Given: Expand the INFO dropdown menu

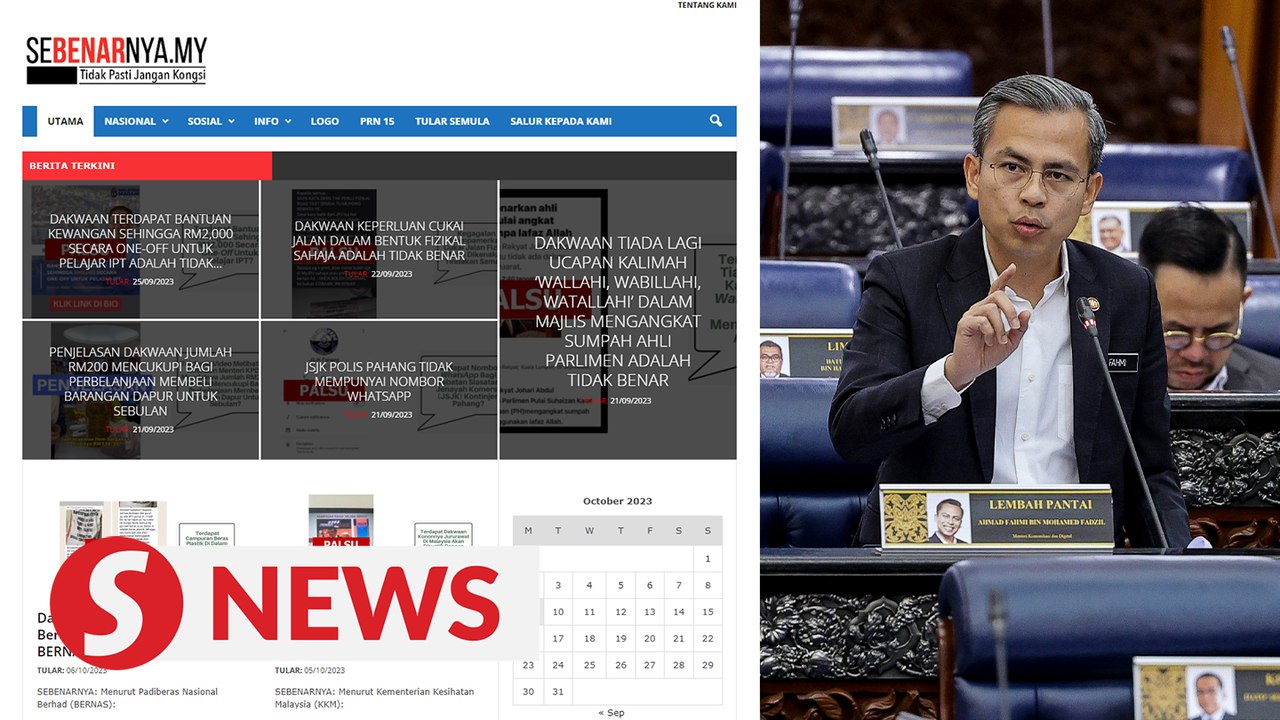Looking at the screenshot, I should coord(272,121).
